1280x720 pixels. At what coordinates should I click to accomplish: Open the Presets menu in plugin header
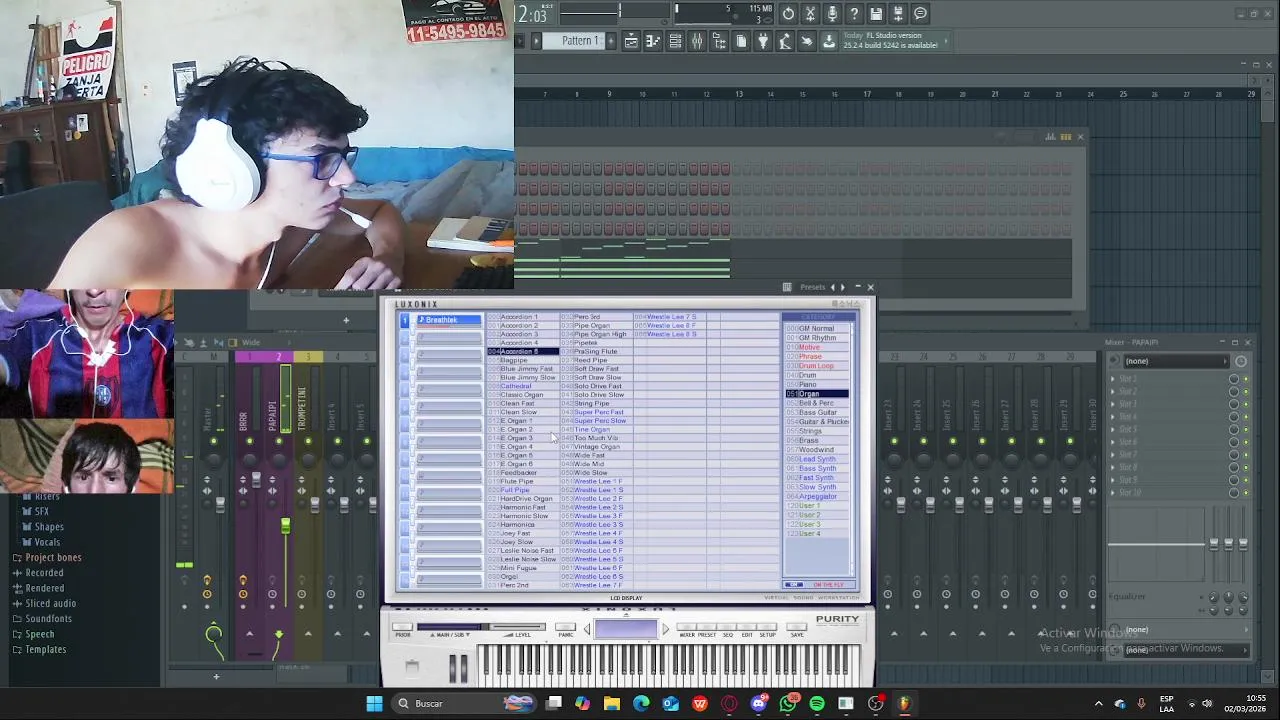812,287
